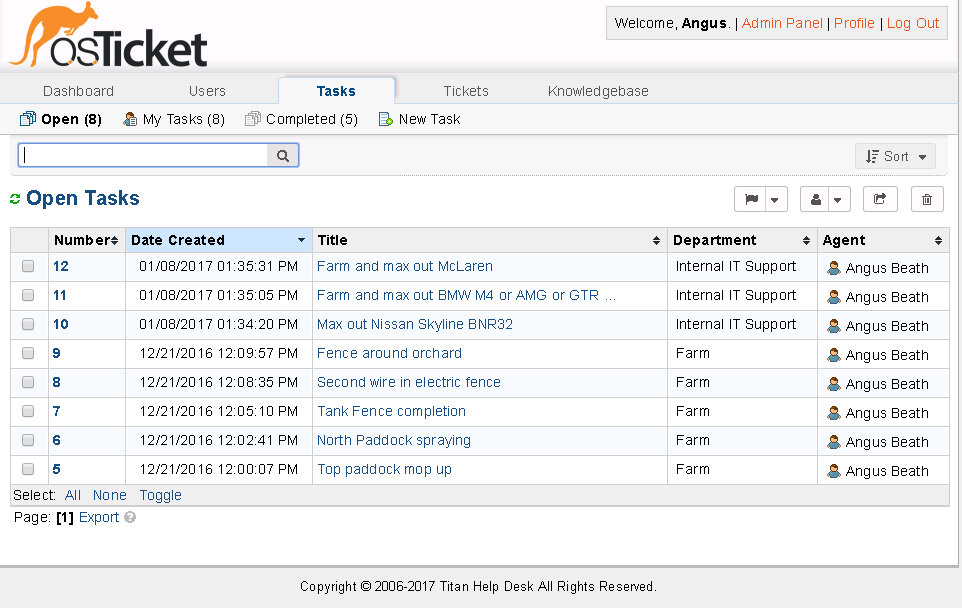Delete selected tasks using the trash icon

(x=926, y=199)
